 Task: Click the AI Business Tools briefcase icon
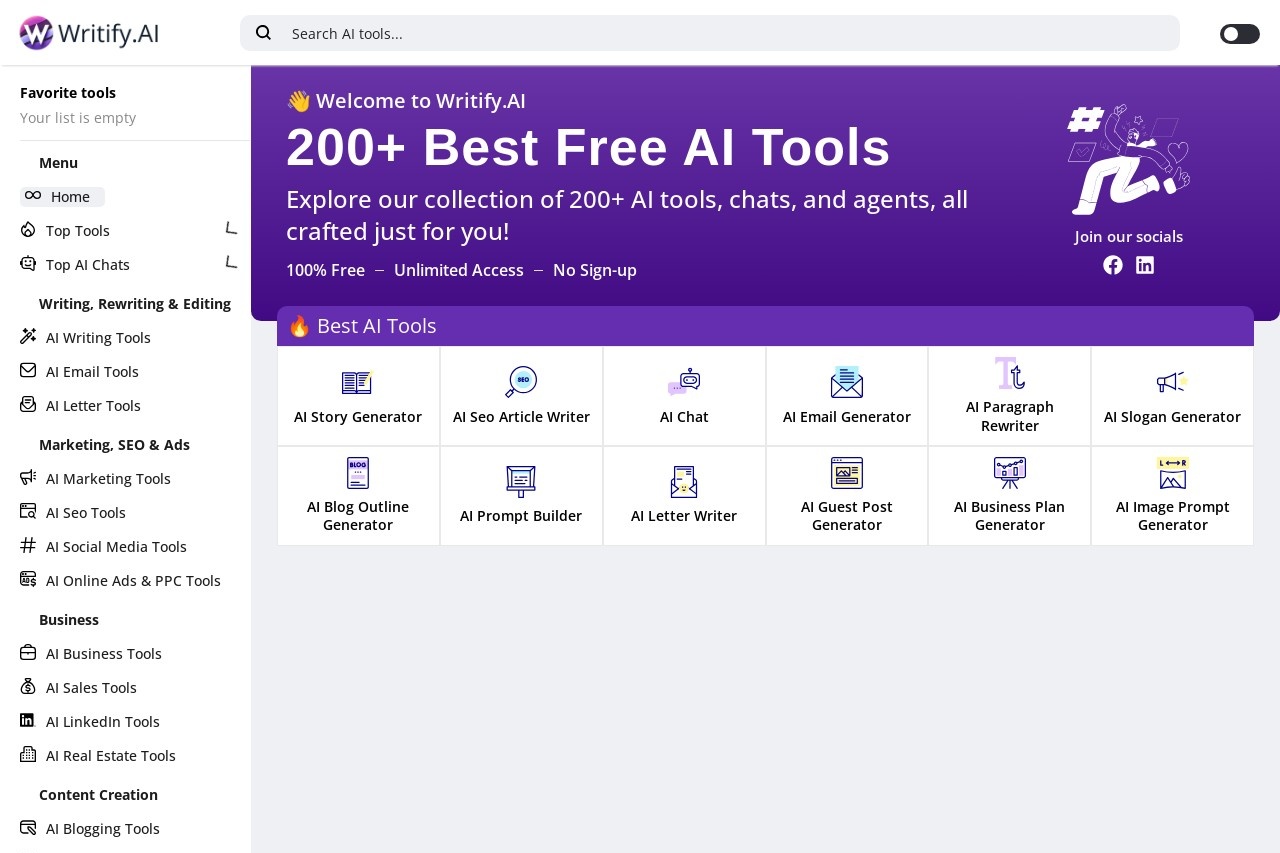[x=28, y=653]
